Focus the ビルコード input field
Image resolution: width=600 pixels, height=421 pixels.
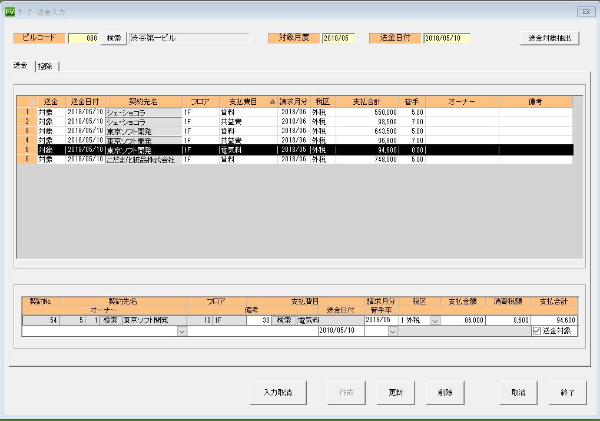(x=84, y=38)
